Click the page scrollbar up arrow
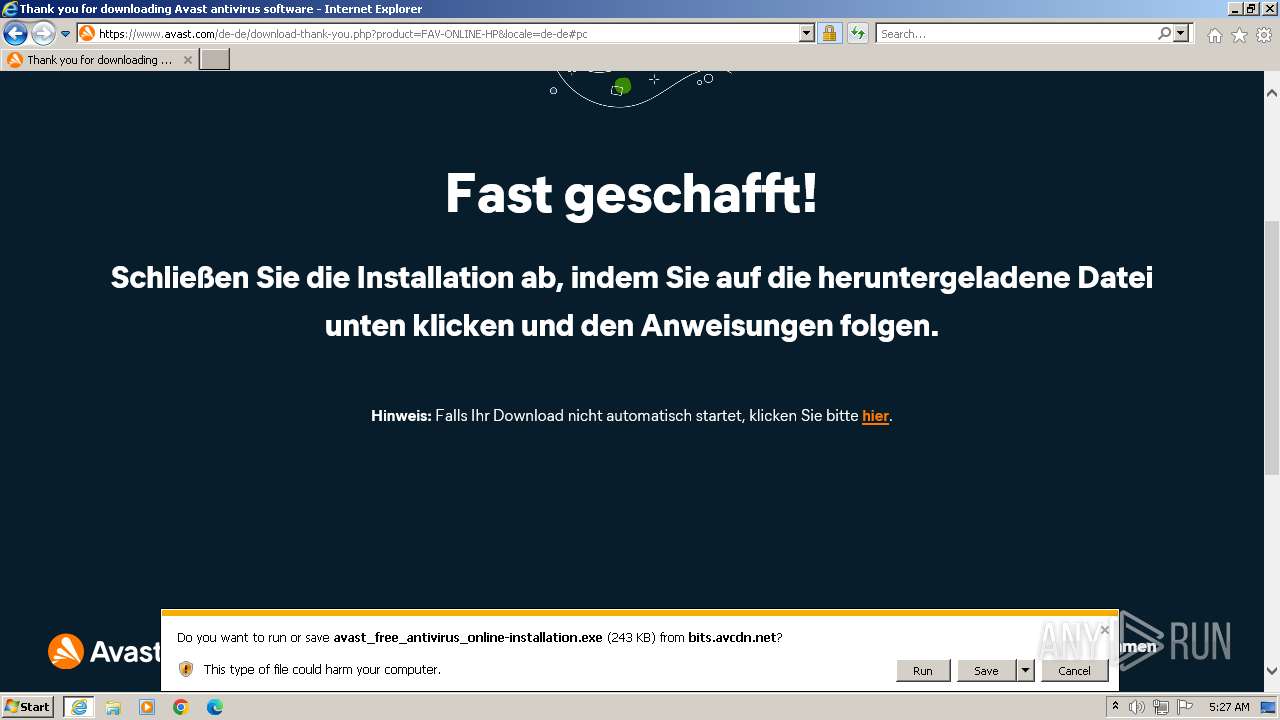 coord(1272,93)
